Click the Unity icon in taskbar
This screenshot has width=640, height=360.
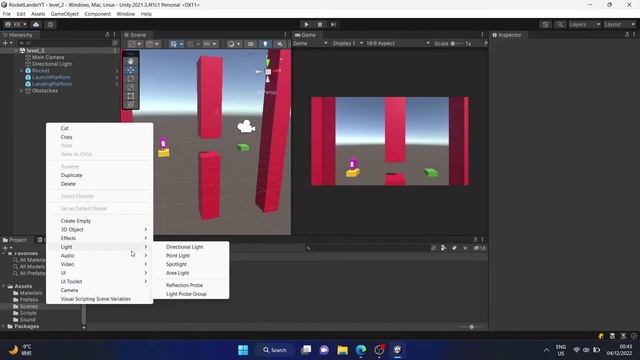398,350
